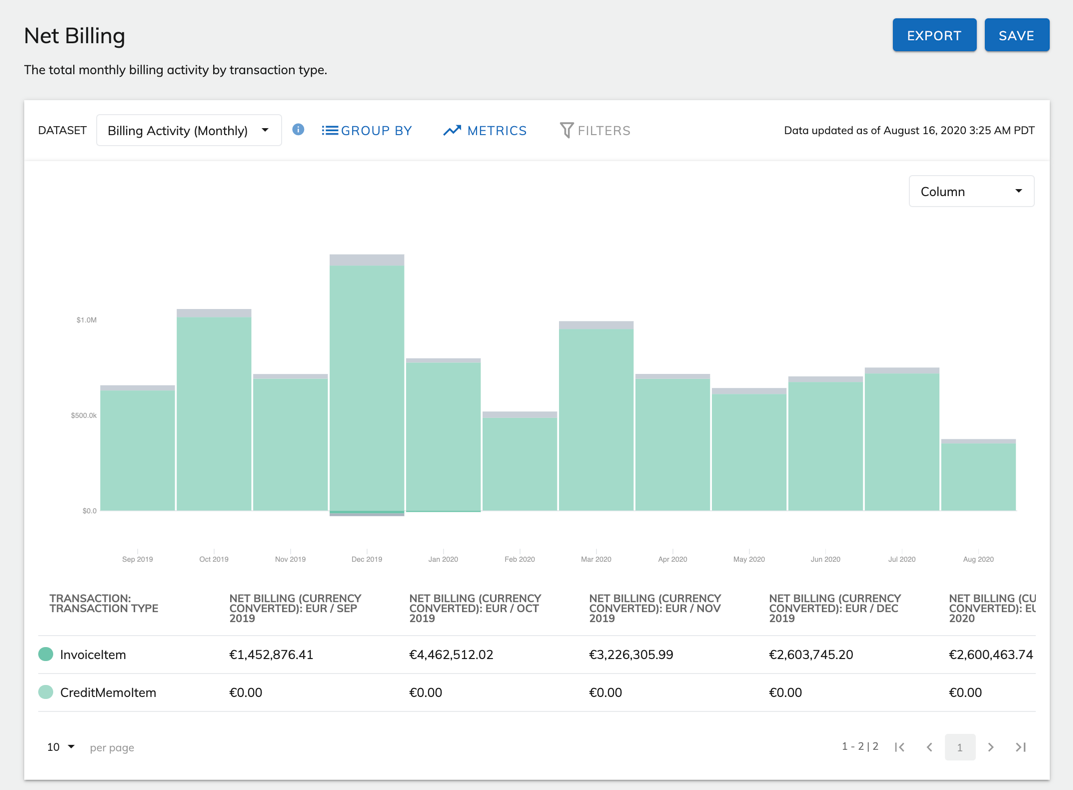Jump to the last results page
This screenshot has height=790, width=1073.
point(1021,747)
